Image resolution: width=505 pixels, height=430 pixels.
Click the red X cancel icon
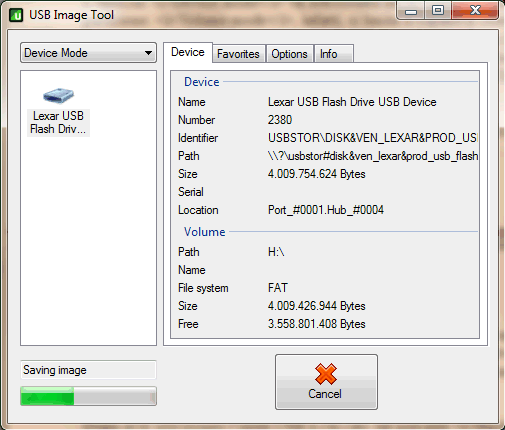pyautogui.click(x=326, y=374)
